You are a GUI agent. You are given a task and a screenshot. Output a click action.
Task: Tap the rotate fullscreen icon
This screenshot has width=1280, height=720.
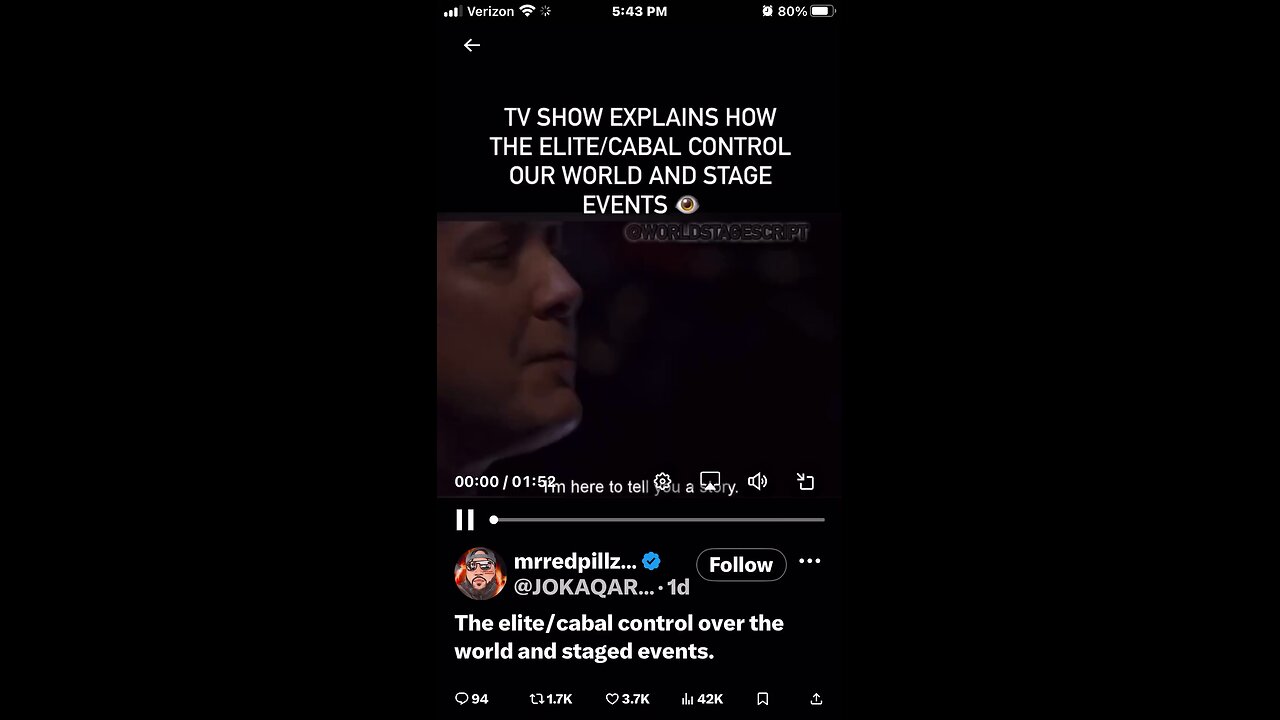pos(806,481)
